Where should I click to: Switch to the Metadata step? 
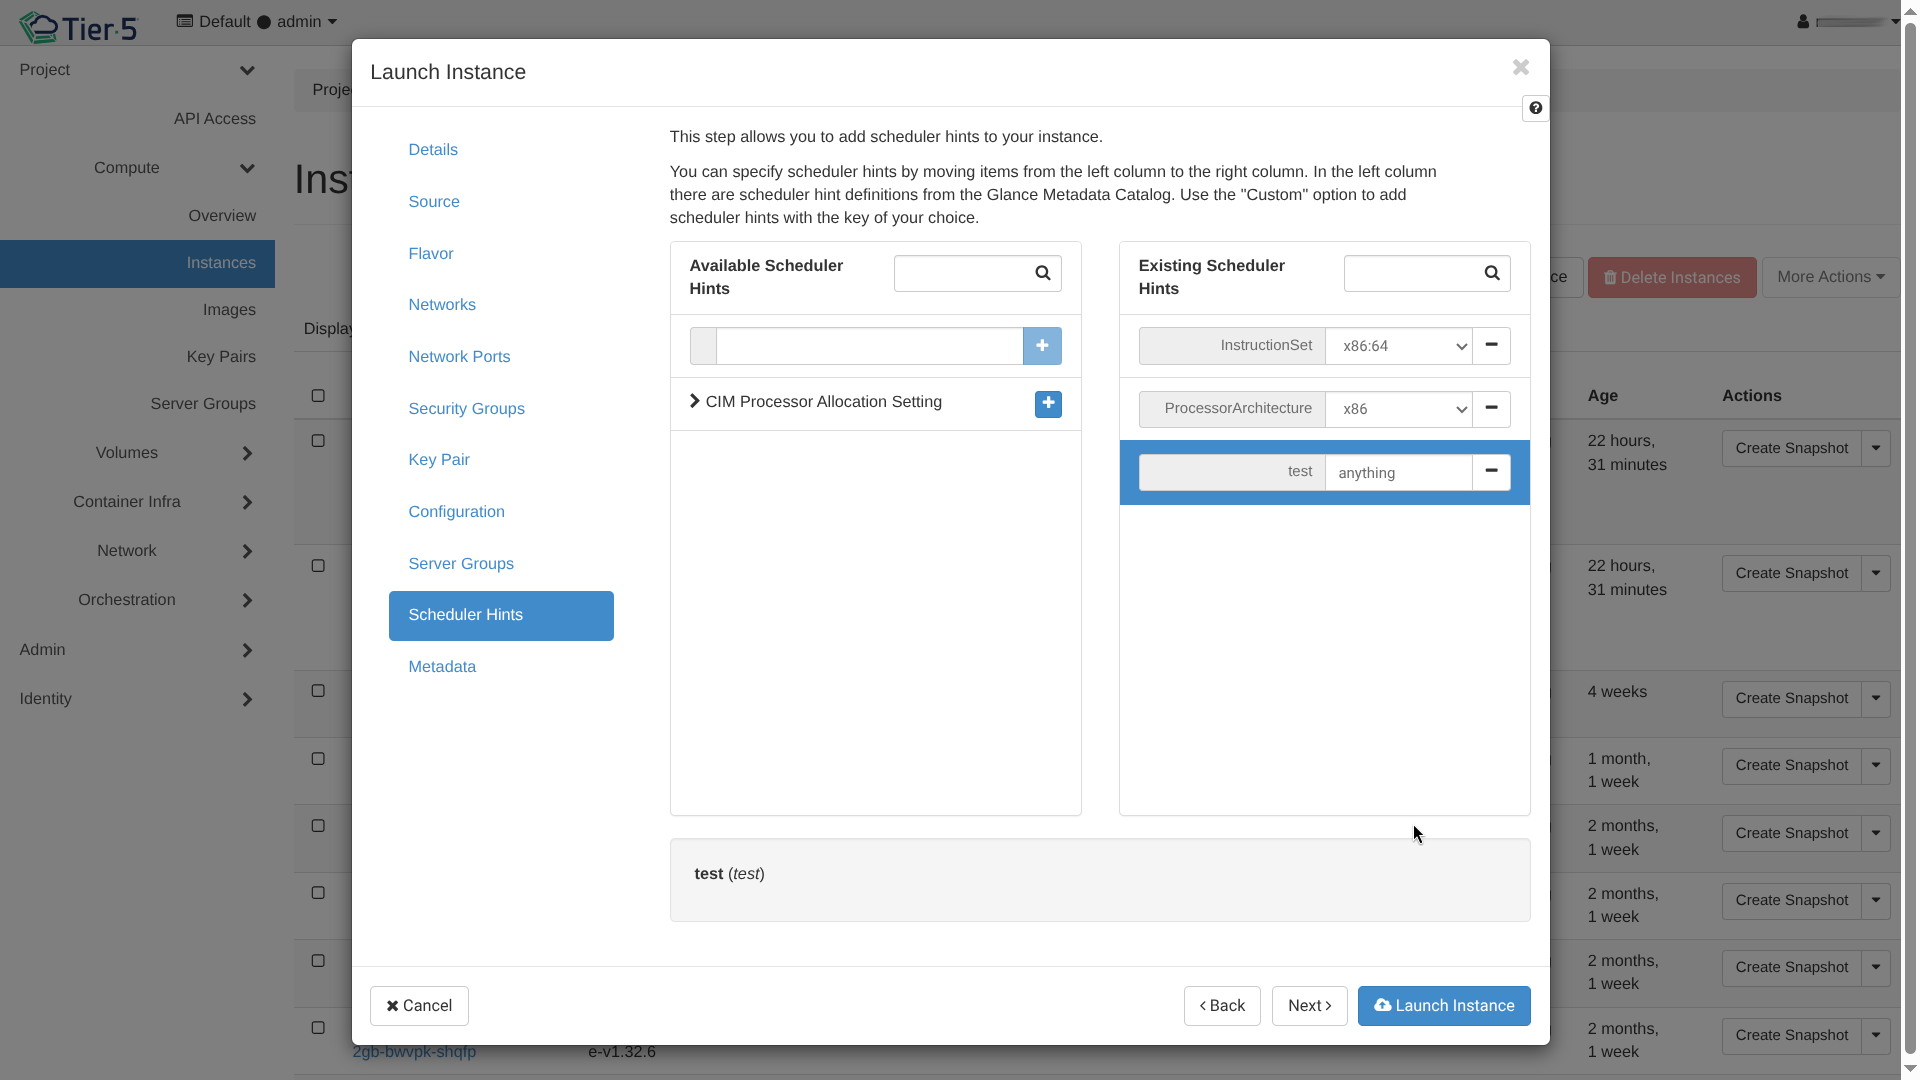pyautogui.click(x=441, y=667)
